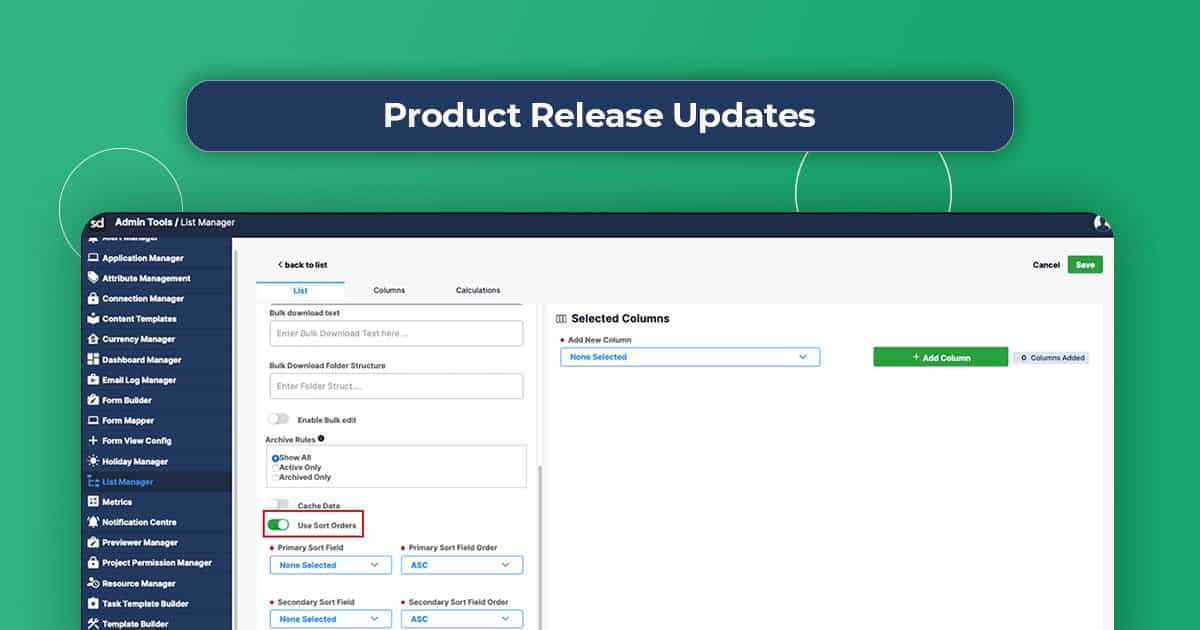Click the Project Permission Manager lock icon

93,563
